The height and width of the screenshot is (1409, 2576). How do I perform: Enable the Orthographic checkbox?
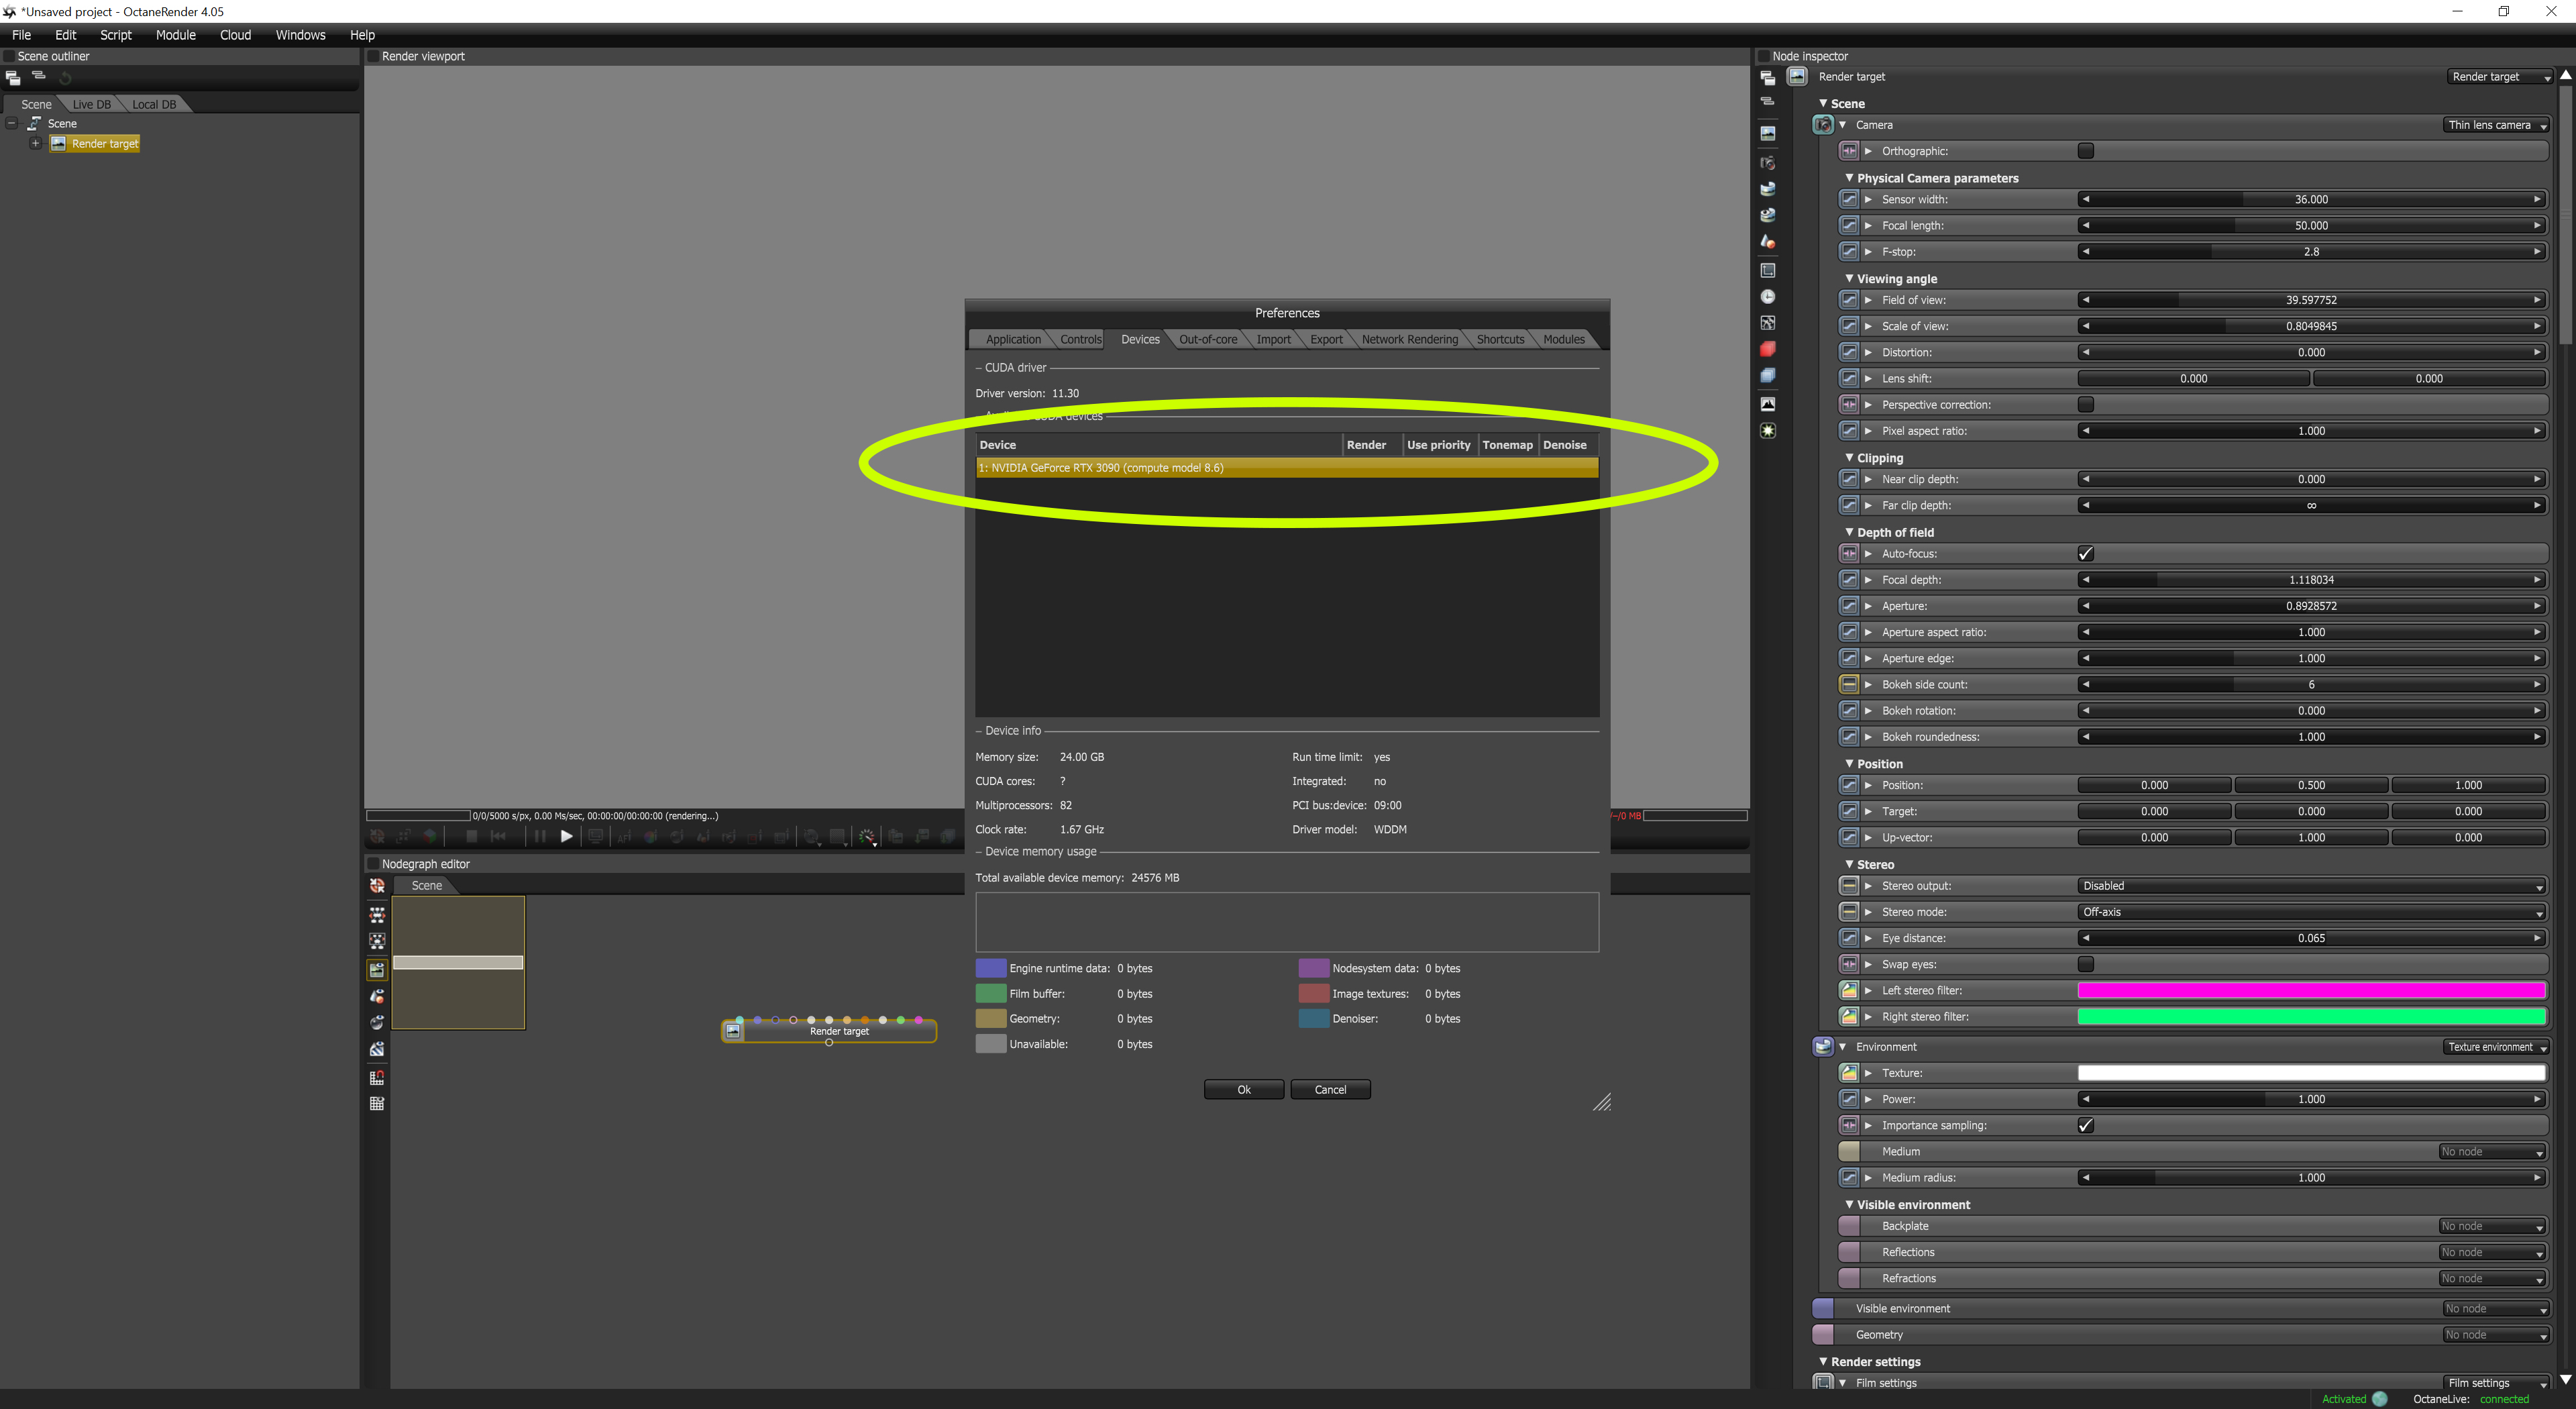2085,151
